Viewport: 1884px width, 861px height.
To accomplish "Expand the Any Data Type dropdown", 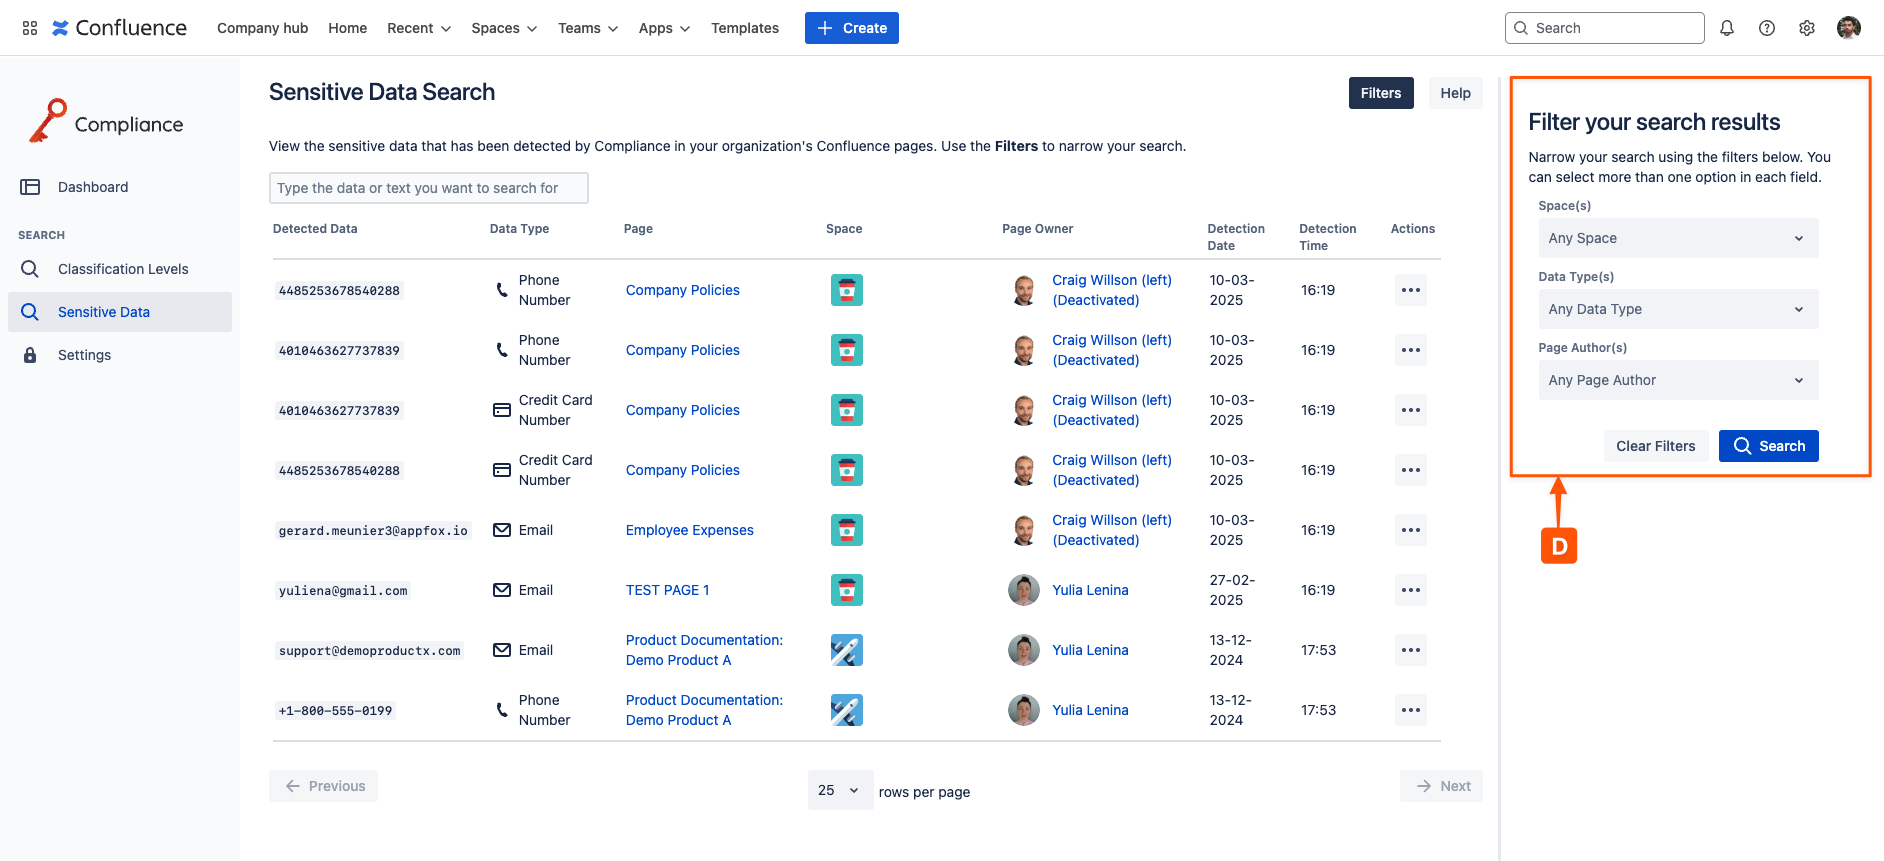I will point(1677,309).
